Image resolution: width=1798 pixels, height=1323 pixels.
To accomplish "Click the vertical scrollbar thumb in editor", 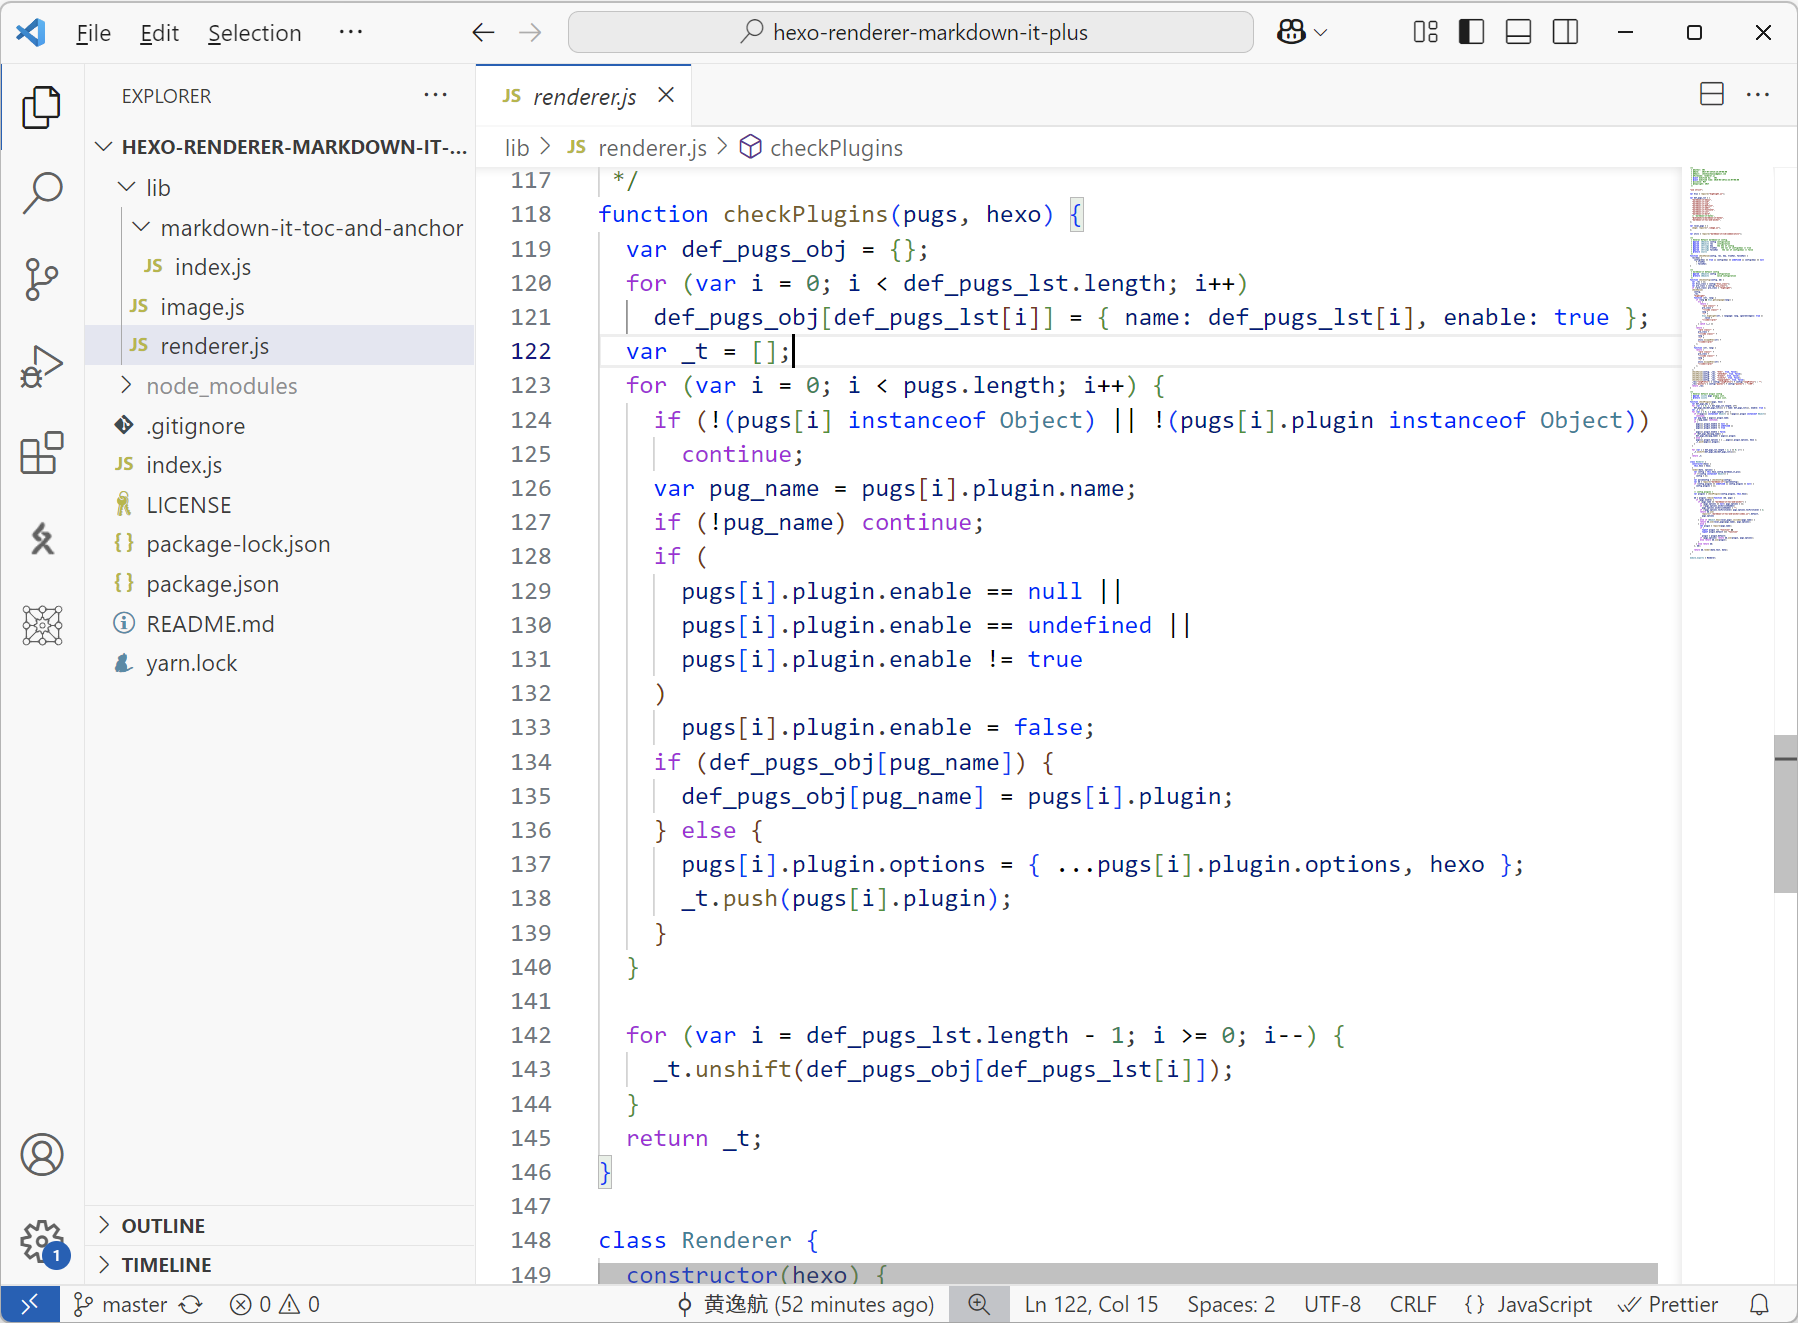I will [1785, 813].
